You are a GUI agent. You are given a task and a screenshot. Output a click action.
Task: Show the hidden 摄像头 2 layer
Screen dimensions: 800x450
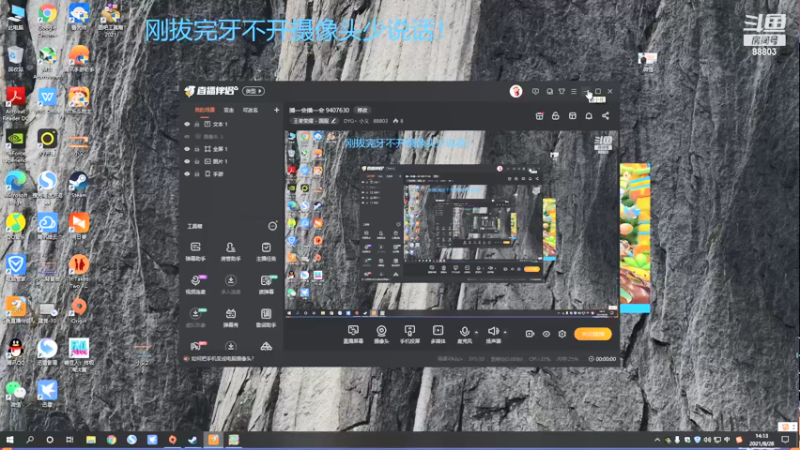(x=187, y=137)
